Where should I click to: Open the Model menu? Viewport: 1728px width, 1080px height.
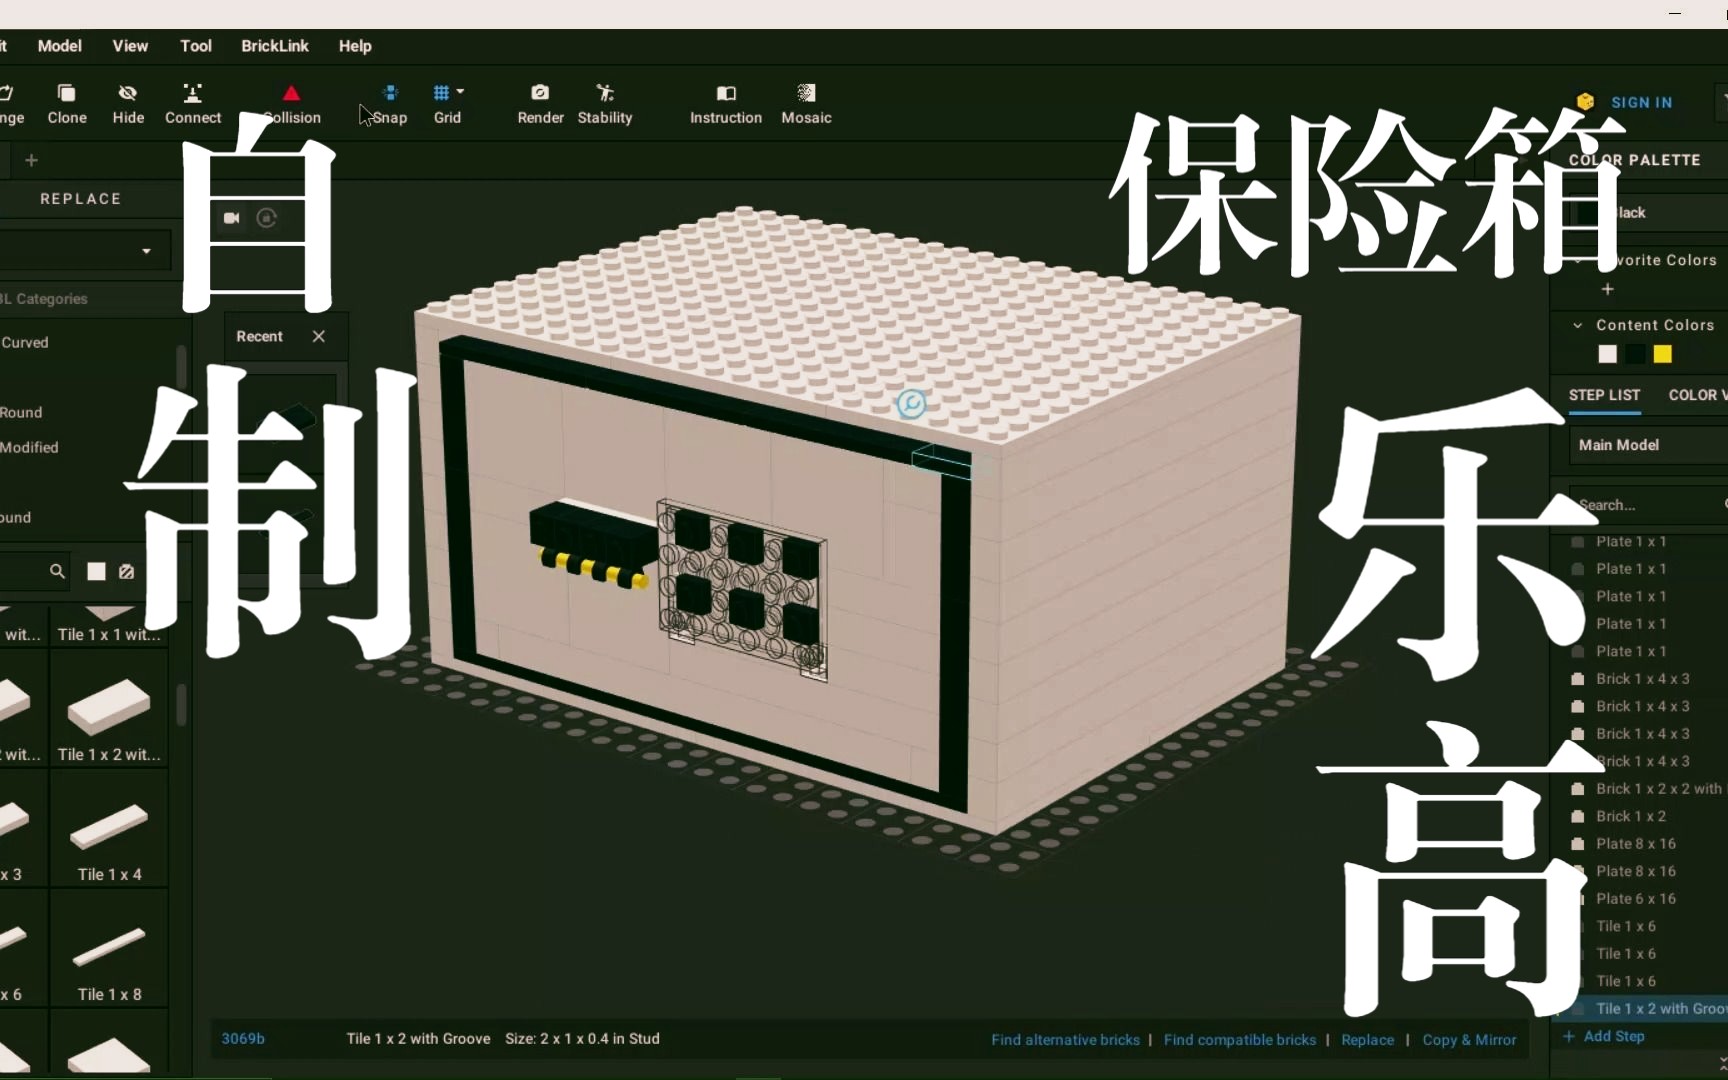(60, 46)
